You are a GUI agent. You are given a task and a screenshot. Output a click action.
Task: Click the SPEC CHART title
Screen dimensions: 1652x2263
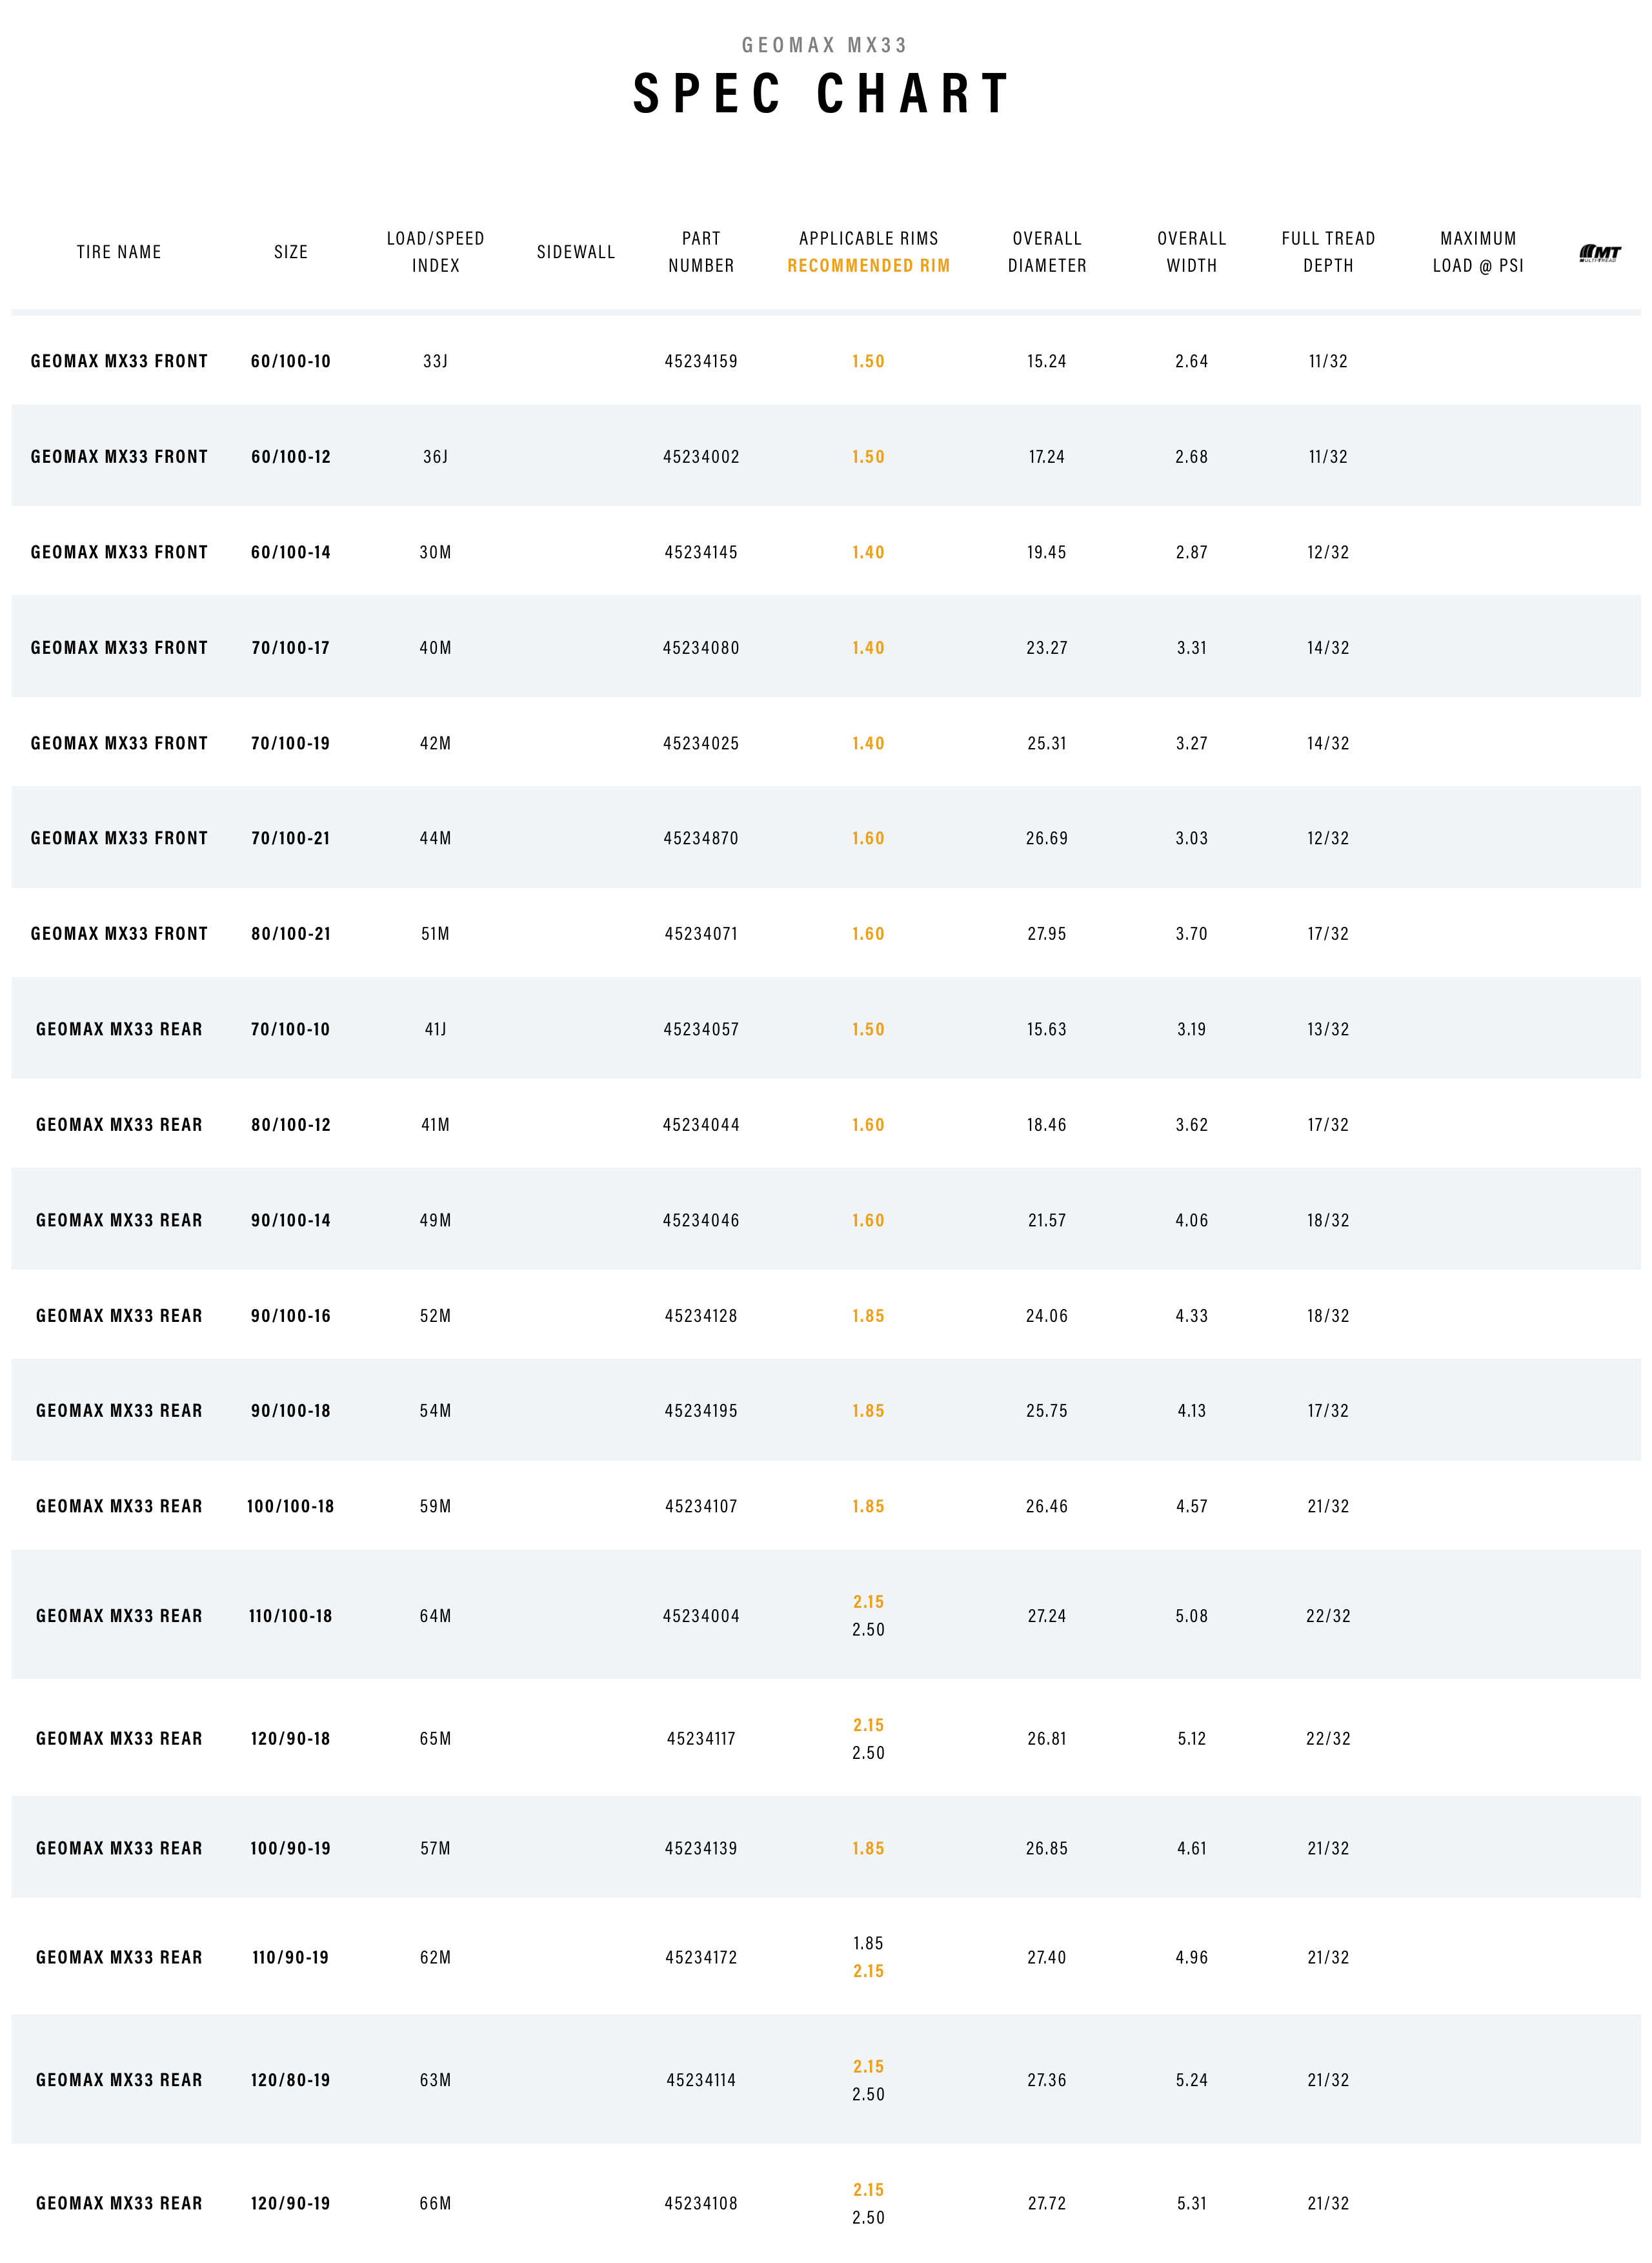tap(824, 95)
